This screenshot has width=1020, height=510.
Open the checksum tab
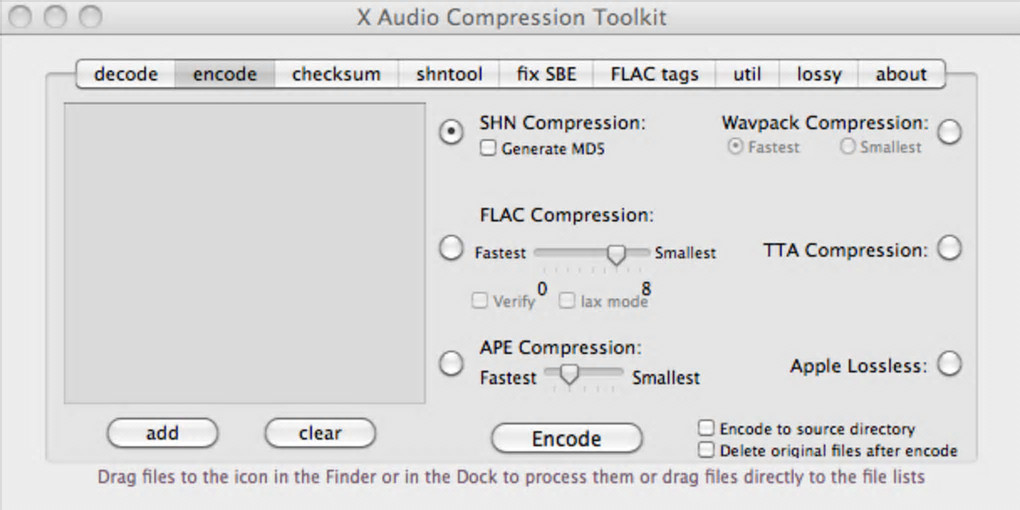(x=336, y=74)
